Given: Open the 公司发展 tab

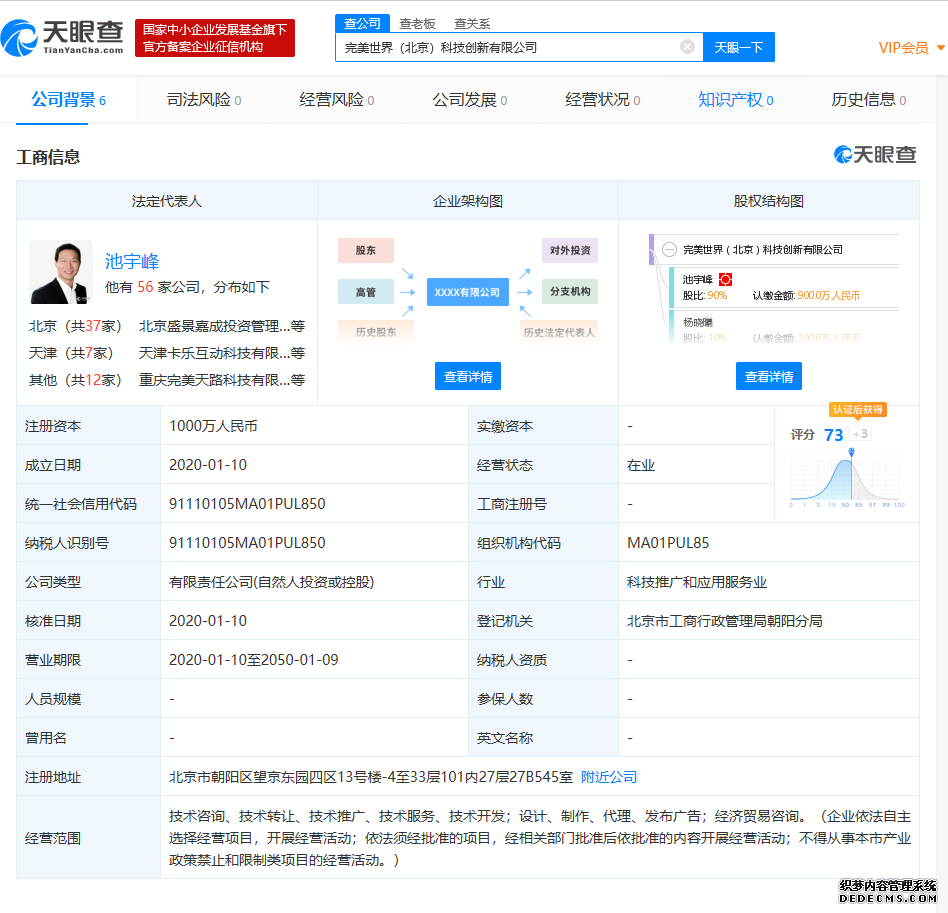Looking at the screenshot, I should tap(470, 100).
